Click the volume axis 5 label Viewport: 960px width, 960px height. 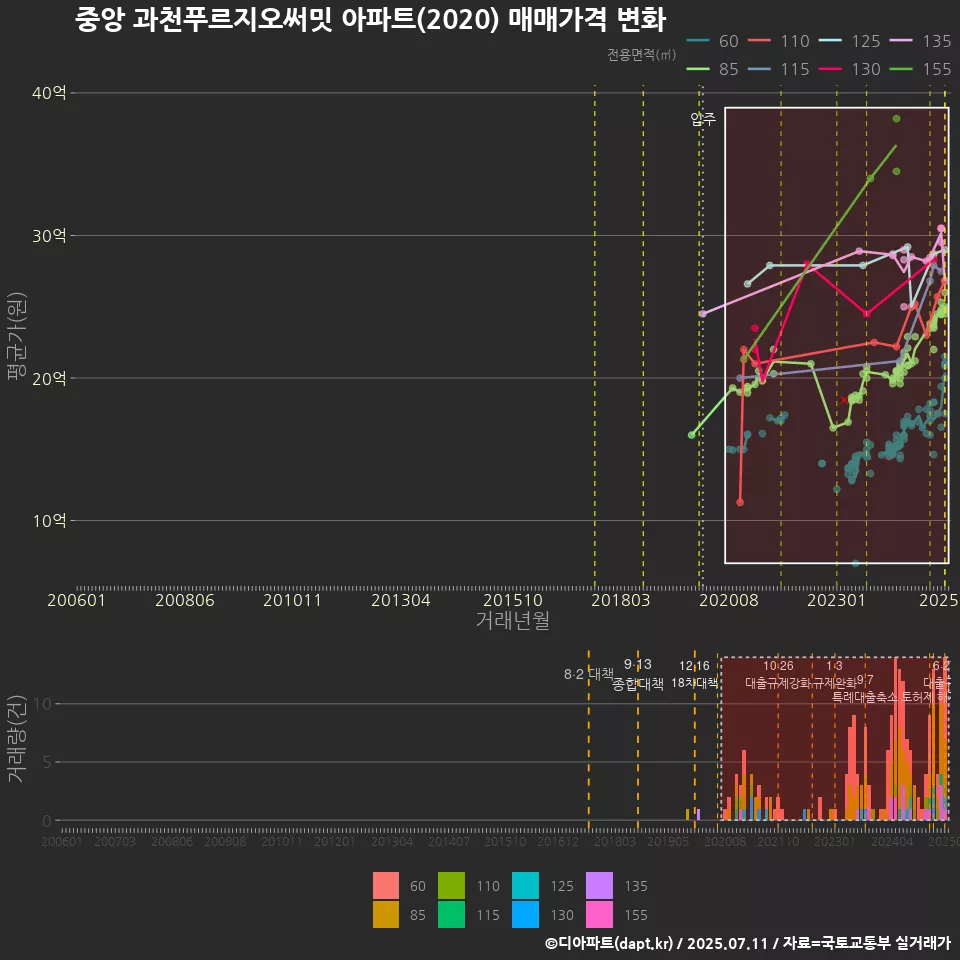(47, 762)
